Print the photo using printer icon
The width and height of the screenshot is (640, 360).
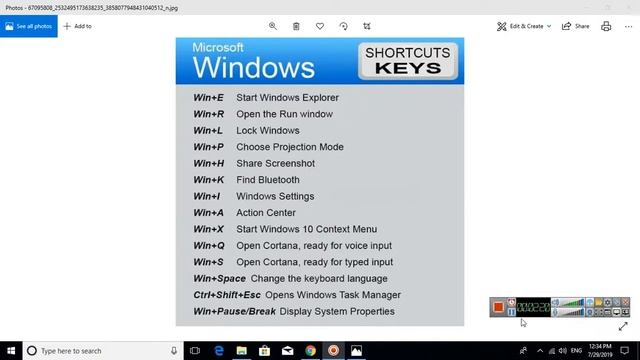click(606, 26)
